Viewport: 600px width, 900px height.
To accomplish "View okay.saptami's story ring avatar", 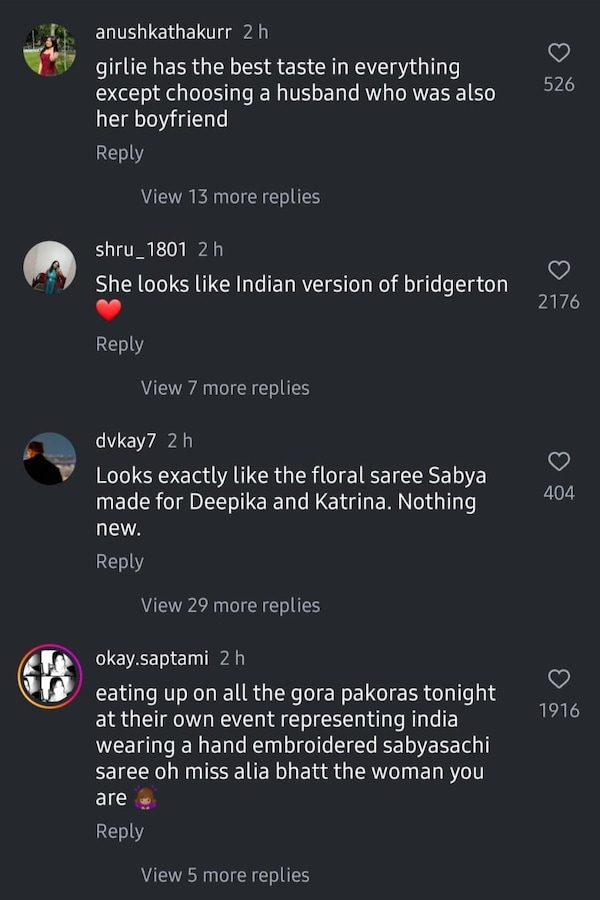I will pos(49,676).
